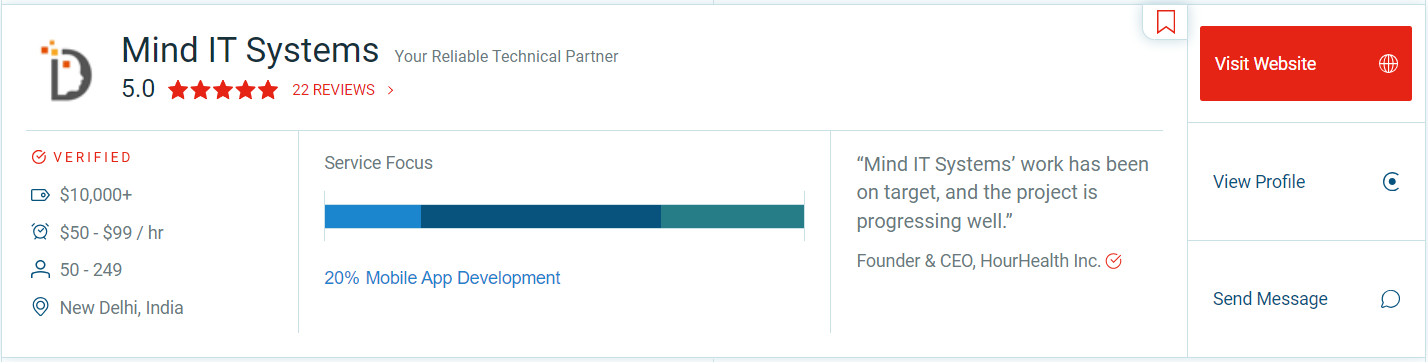Click the globe icon on Visit Website
This screenshot has height=362, width=1428.
click(1388, 64)
